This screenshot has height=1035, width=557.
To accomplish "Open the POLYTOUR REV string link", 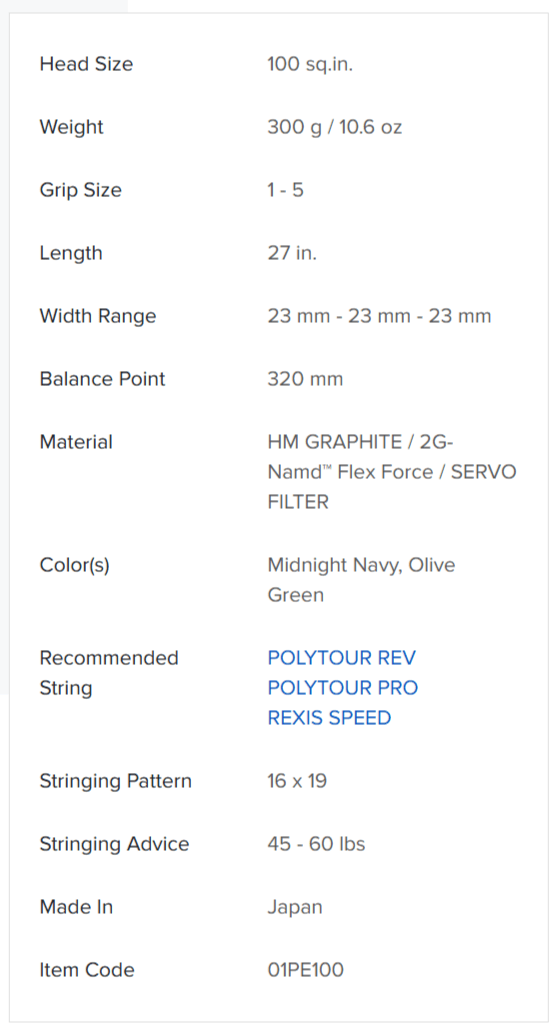I will pos(341,657).
